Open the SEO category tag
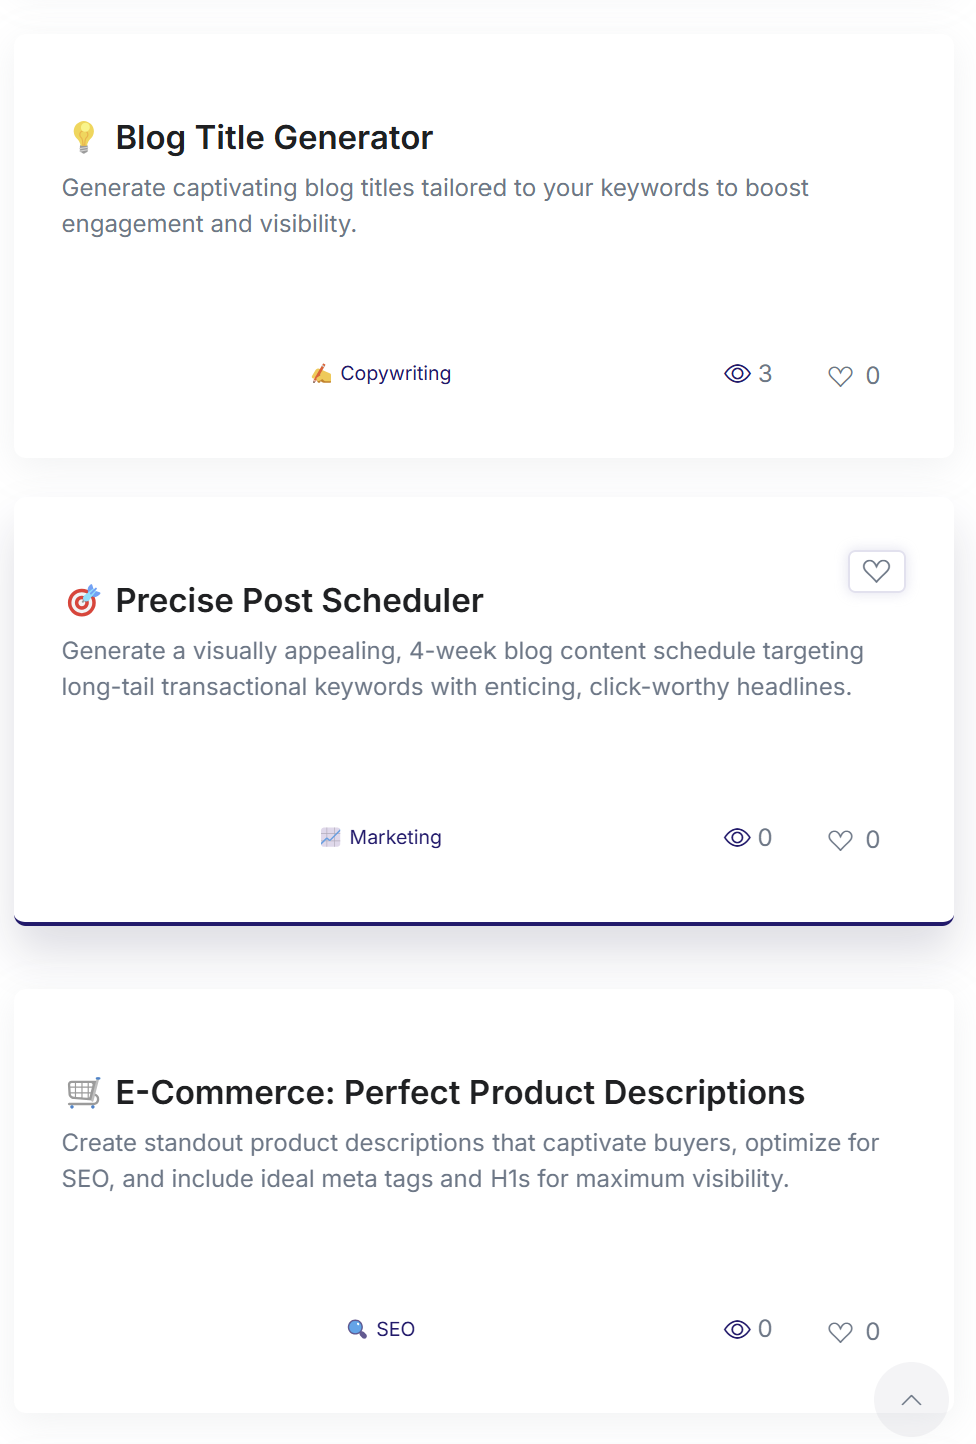 click(395, 1329)
